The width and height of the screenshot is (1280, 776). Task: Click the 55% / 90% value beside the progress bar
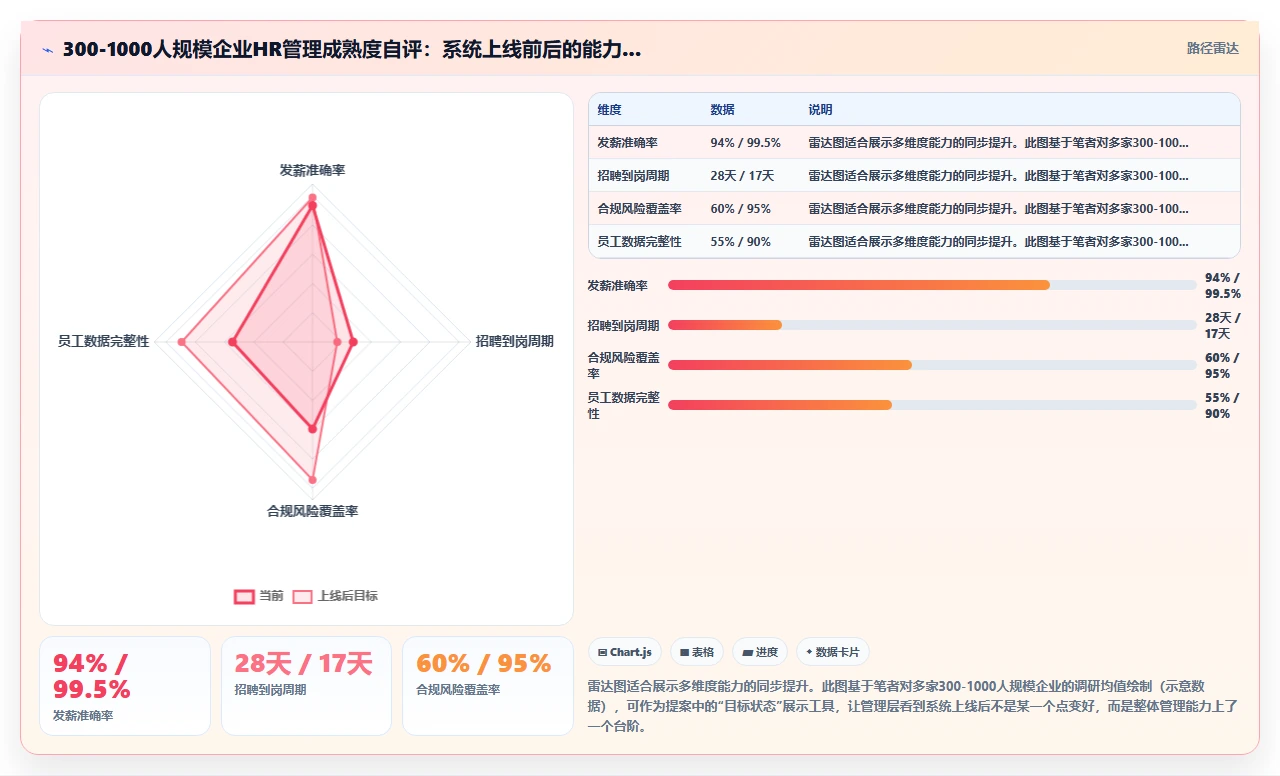click(1223, 405)
